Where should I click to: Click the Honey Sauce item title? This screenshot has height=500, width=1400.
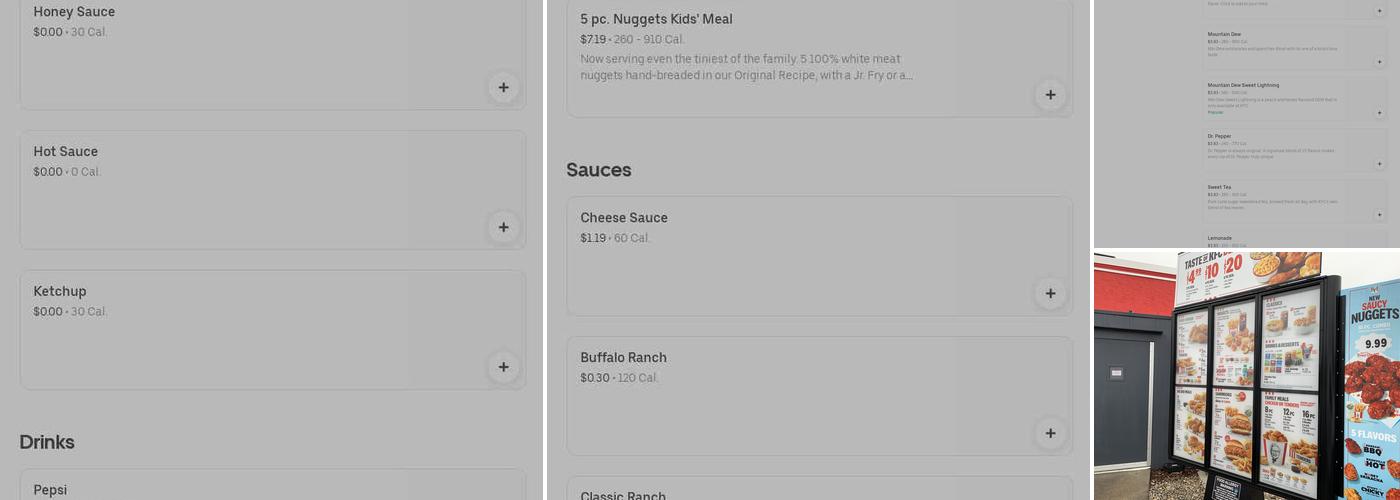click(x=74, y=12)
